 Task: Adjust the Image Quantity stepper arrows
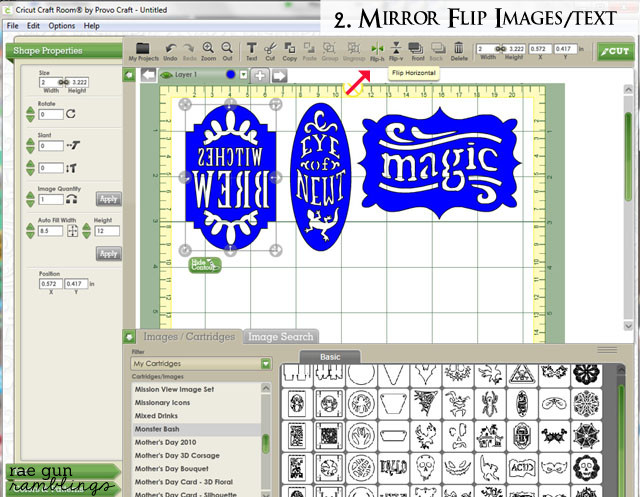[x=30, y=200]
